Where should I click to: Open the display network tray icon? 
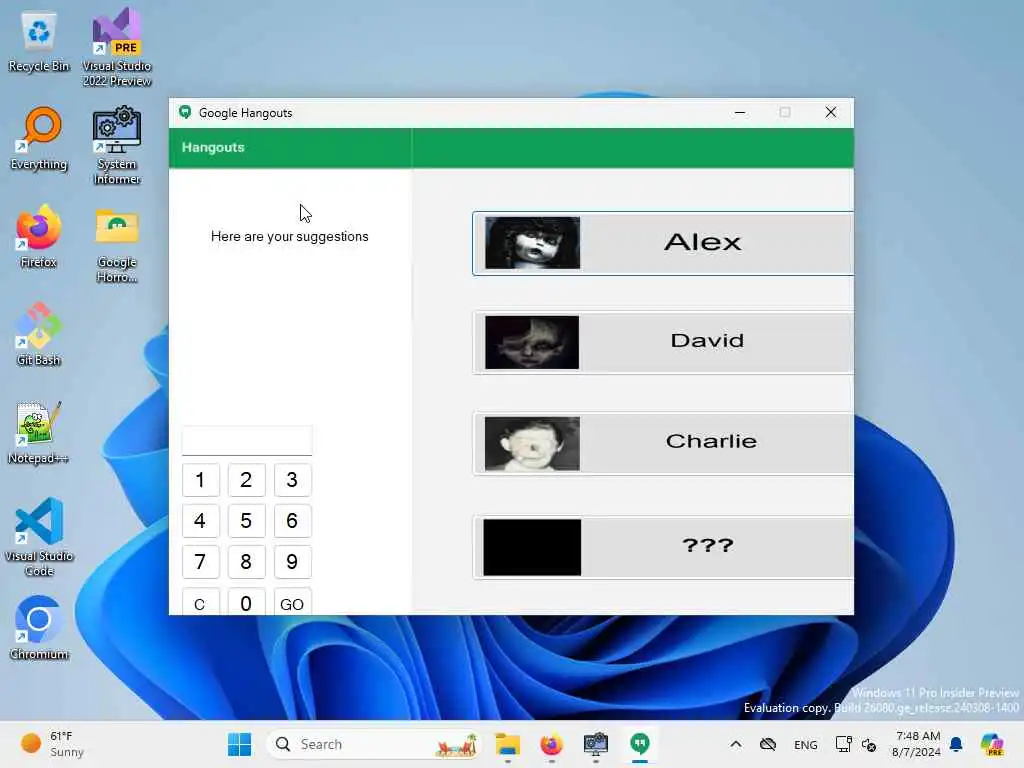pyautogui.click(x=843, y=744)
